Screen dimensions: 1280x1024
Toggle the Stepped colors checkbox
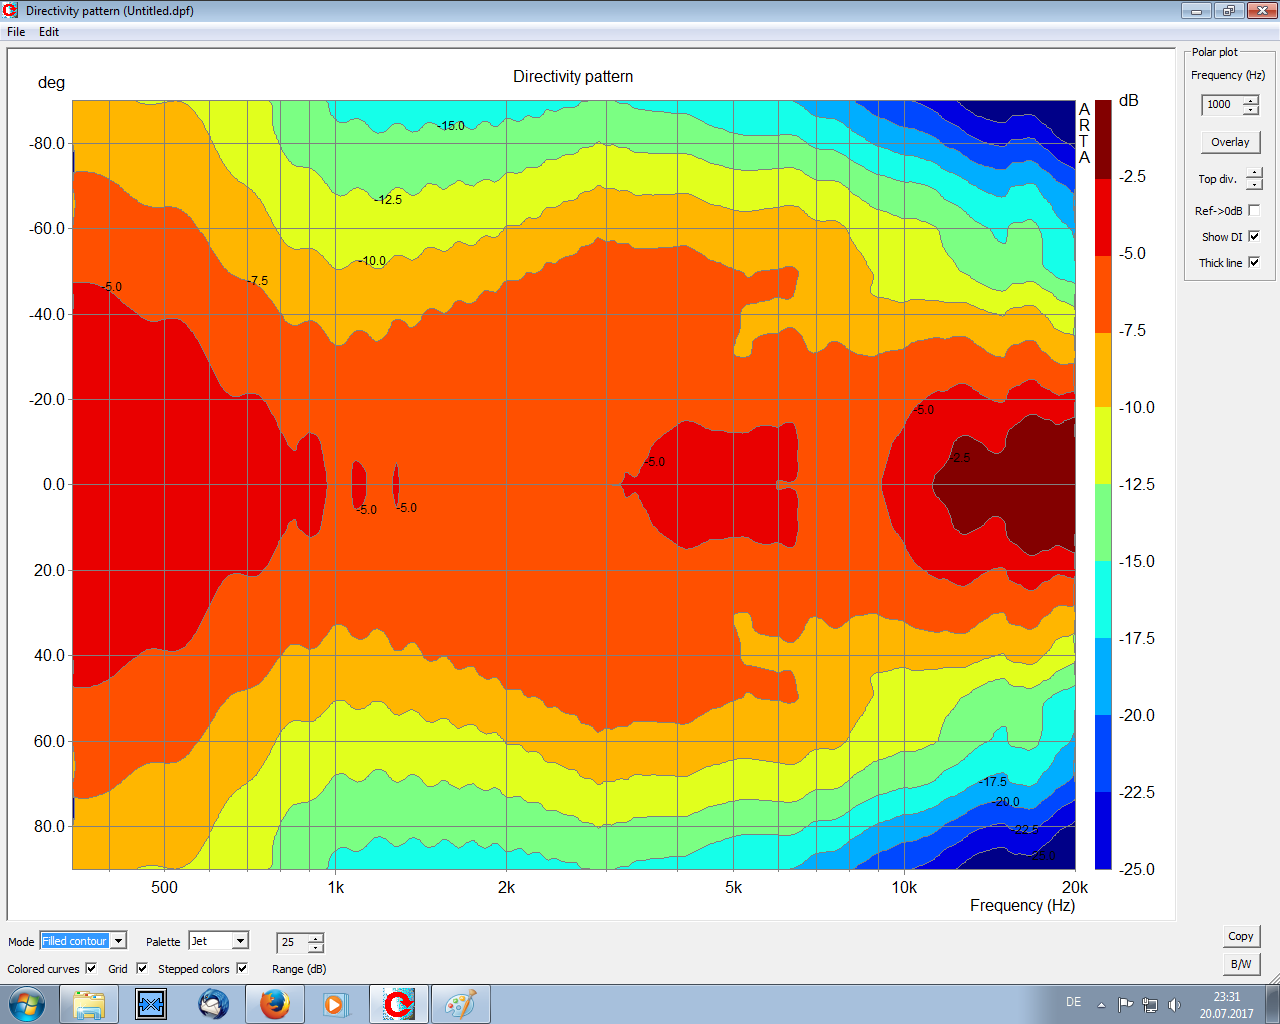pyautogui.click(x=242, y=968)
